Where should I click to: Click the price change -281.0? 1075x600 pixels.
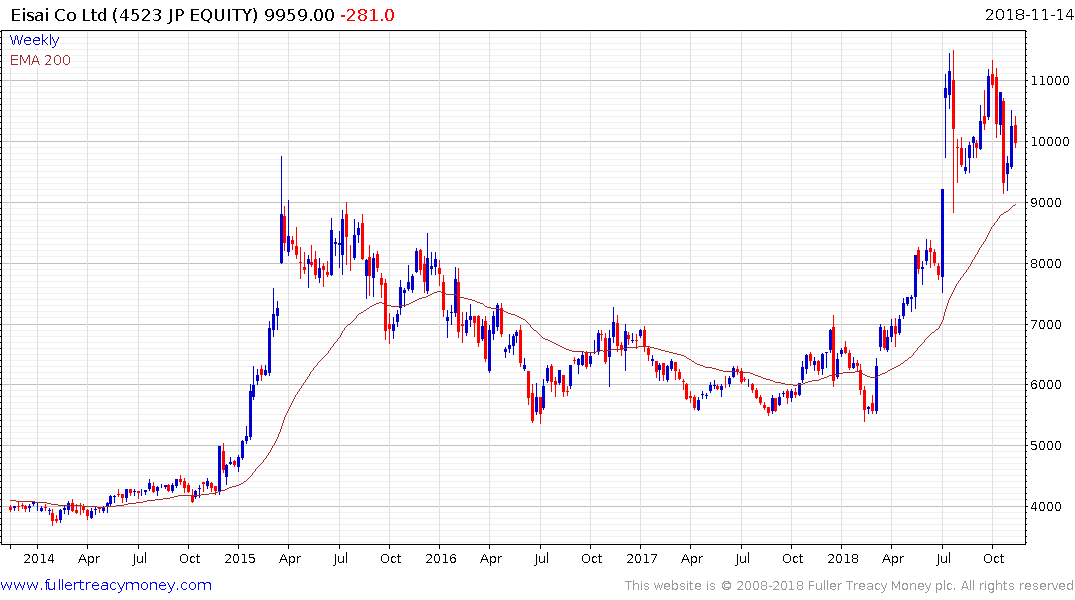(x=367, y=15)
